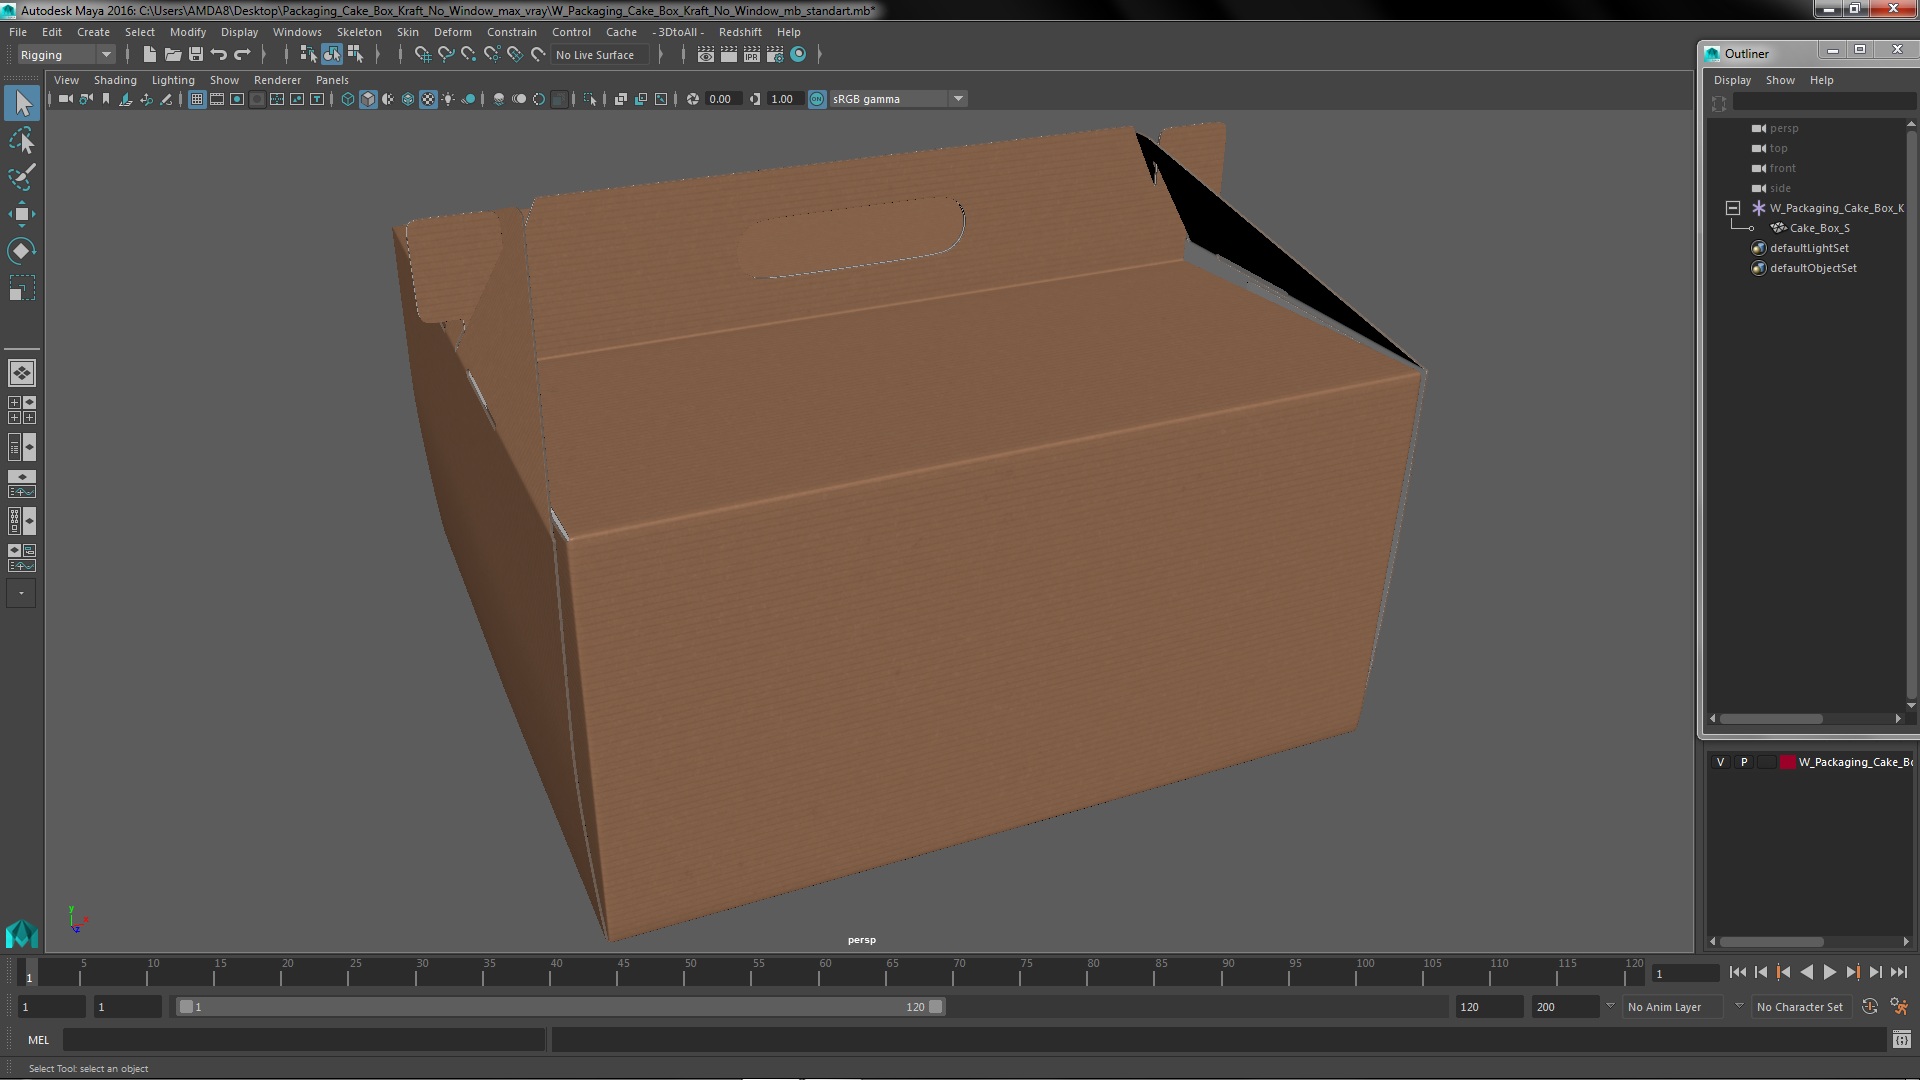The image size is (1920, 1080).
Task: Activate the Paint selection tool
Action: 21,178
